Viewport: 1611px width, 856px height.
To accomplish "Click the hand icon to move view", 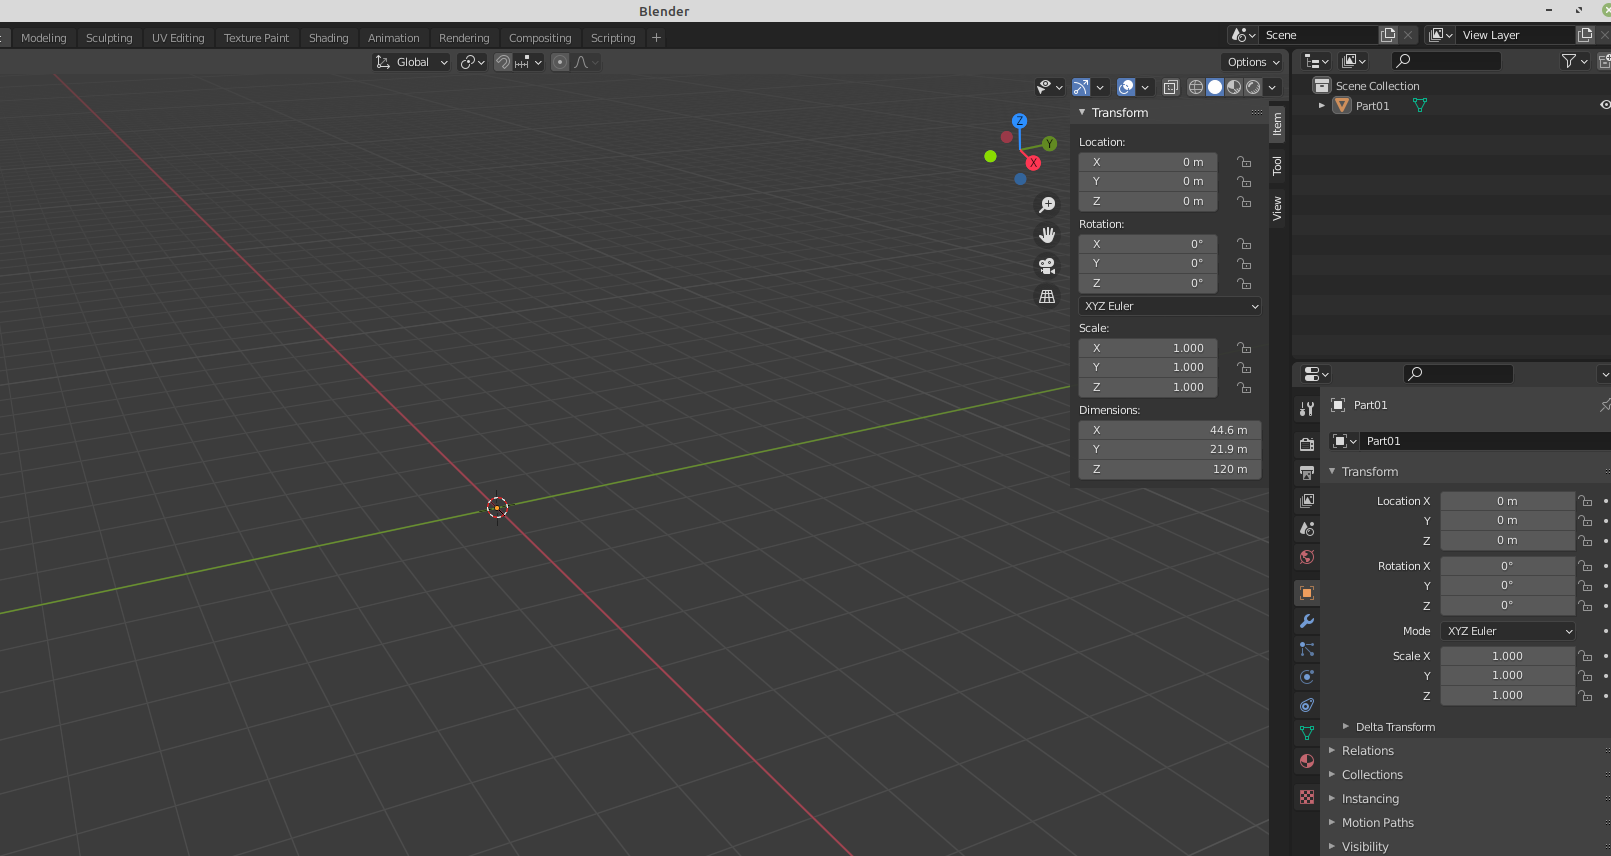I will coord(1047,235).
